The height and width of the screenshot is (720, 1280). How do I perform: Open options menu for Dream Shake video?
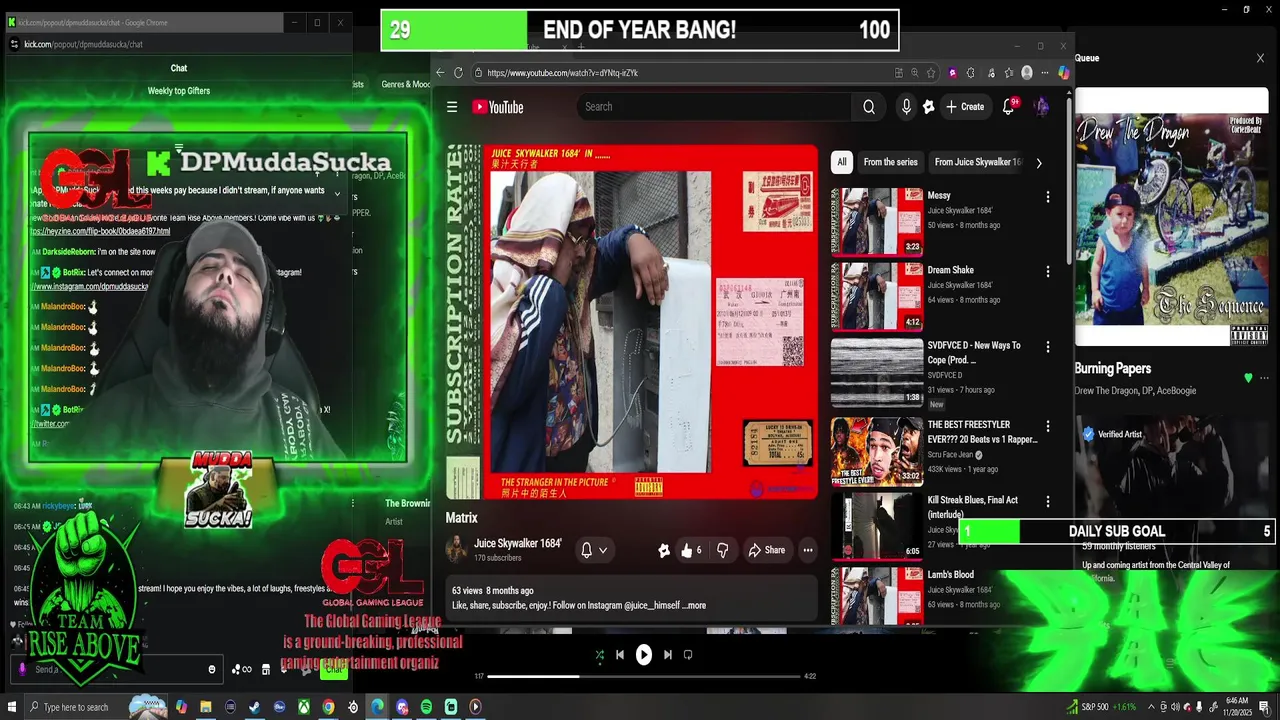1048,272
